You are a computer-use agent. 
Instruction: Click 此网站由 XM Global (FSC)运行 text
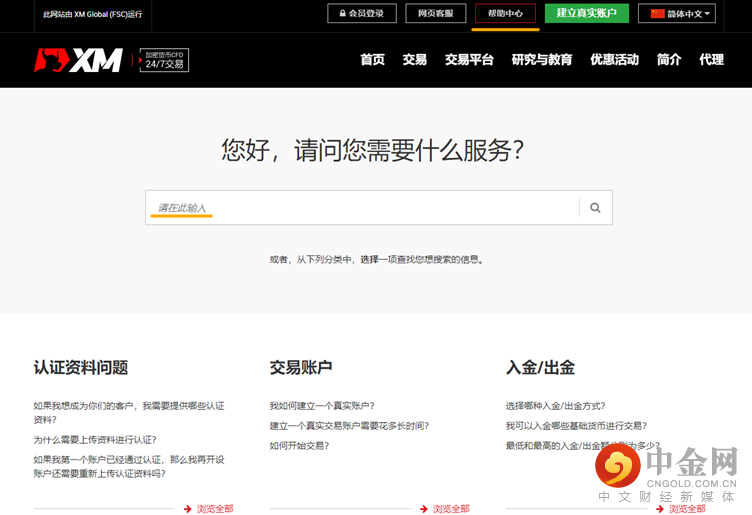[93, 14]
